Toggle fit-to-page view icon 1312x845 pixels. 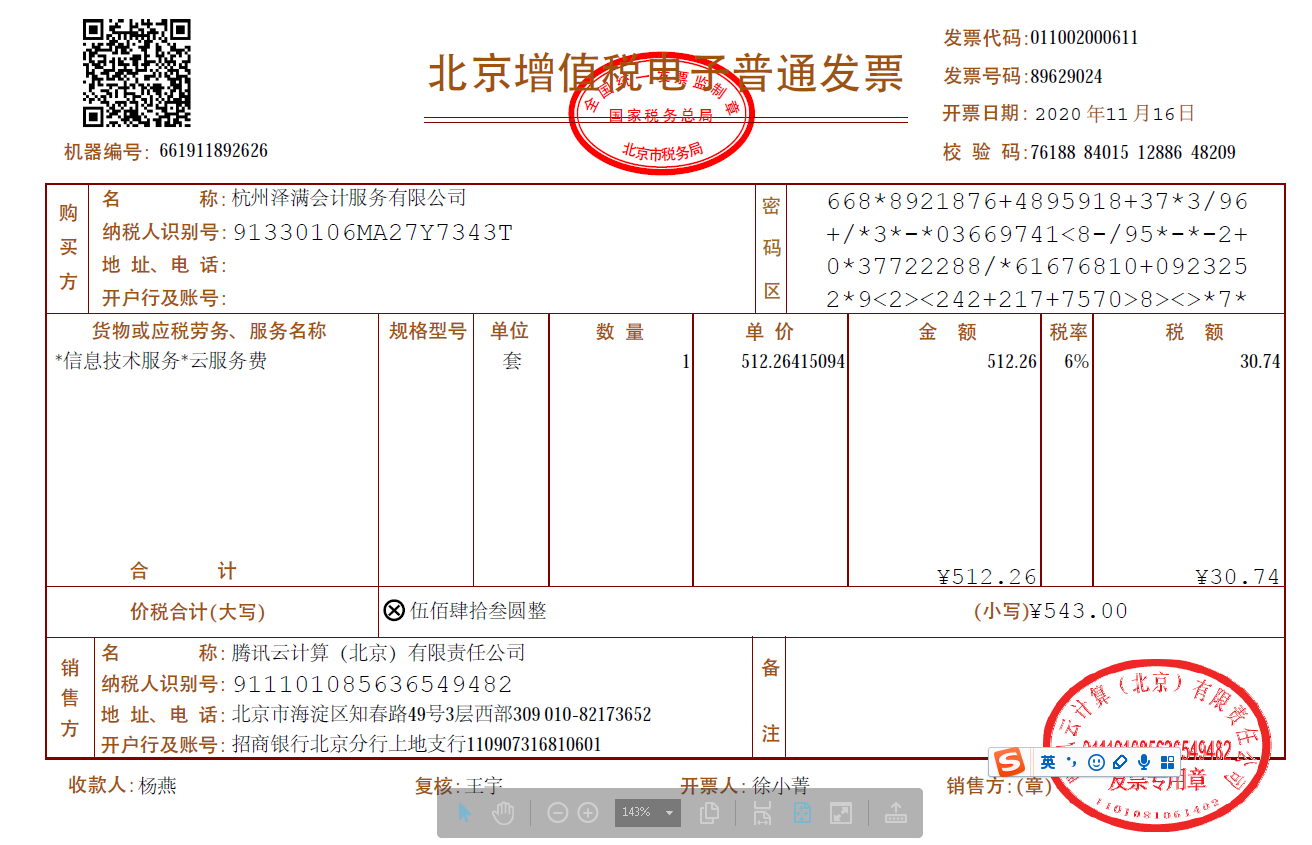tap(802, 813)
